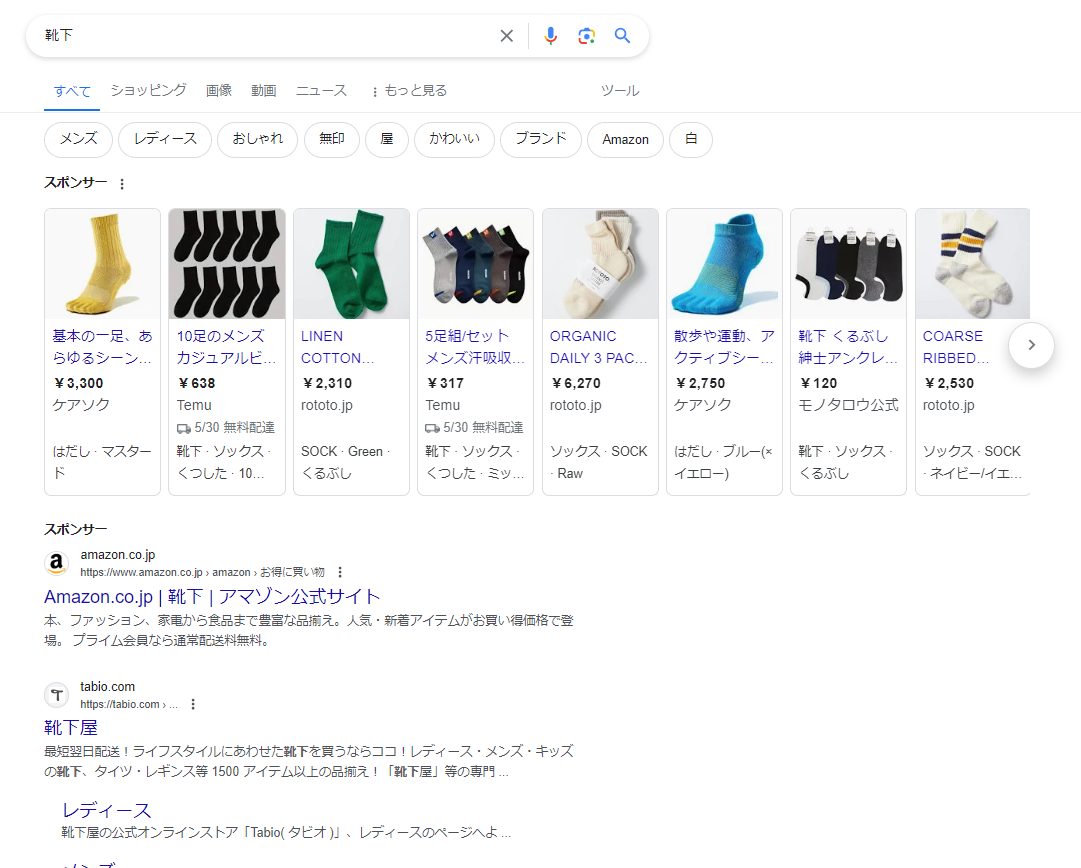Click the ¥120 price
The width and height of the screenshot is (1081, 868).
(x=818, y=383)
